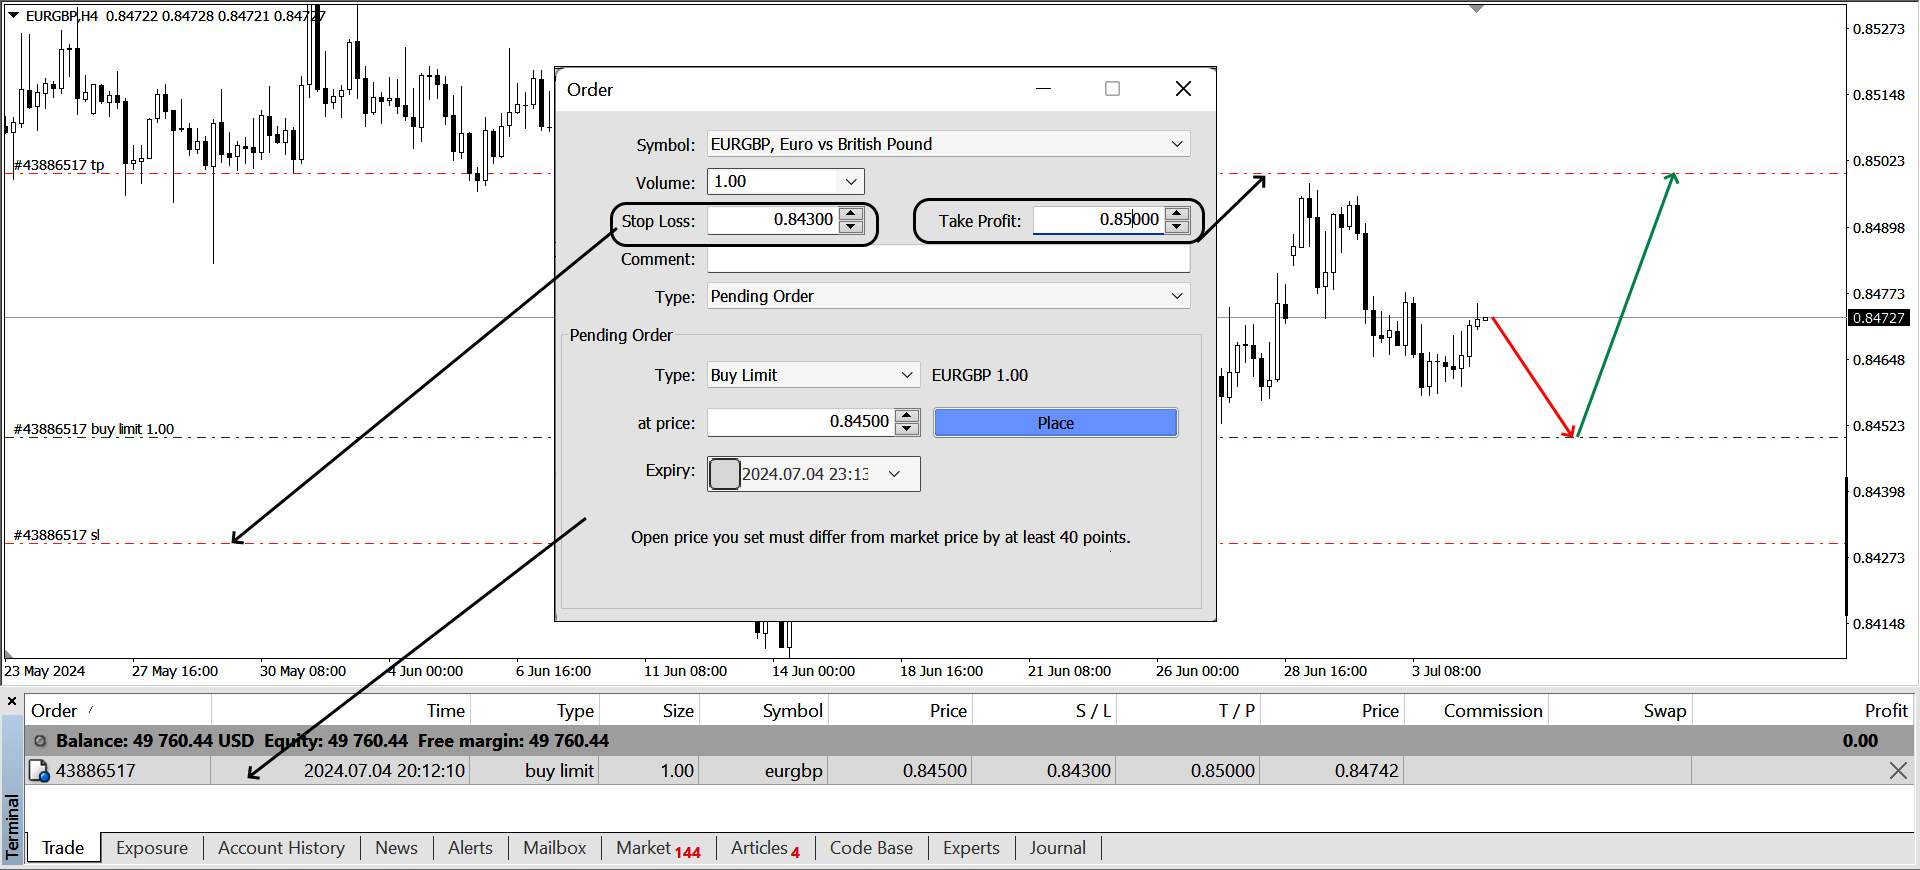Sort by the Order column header
The height and width of the screenshot is (870, 1920).
tap(118, 711)
